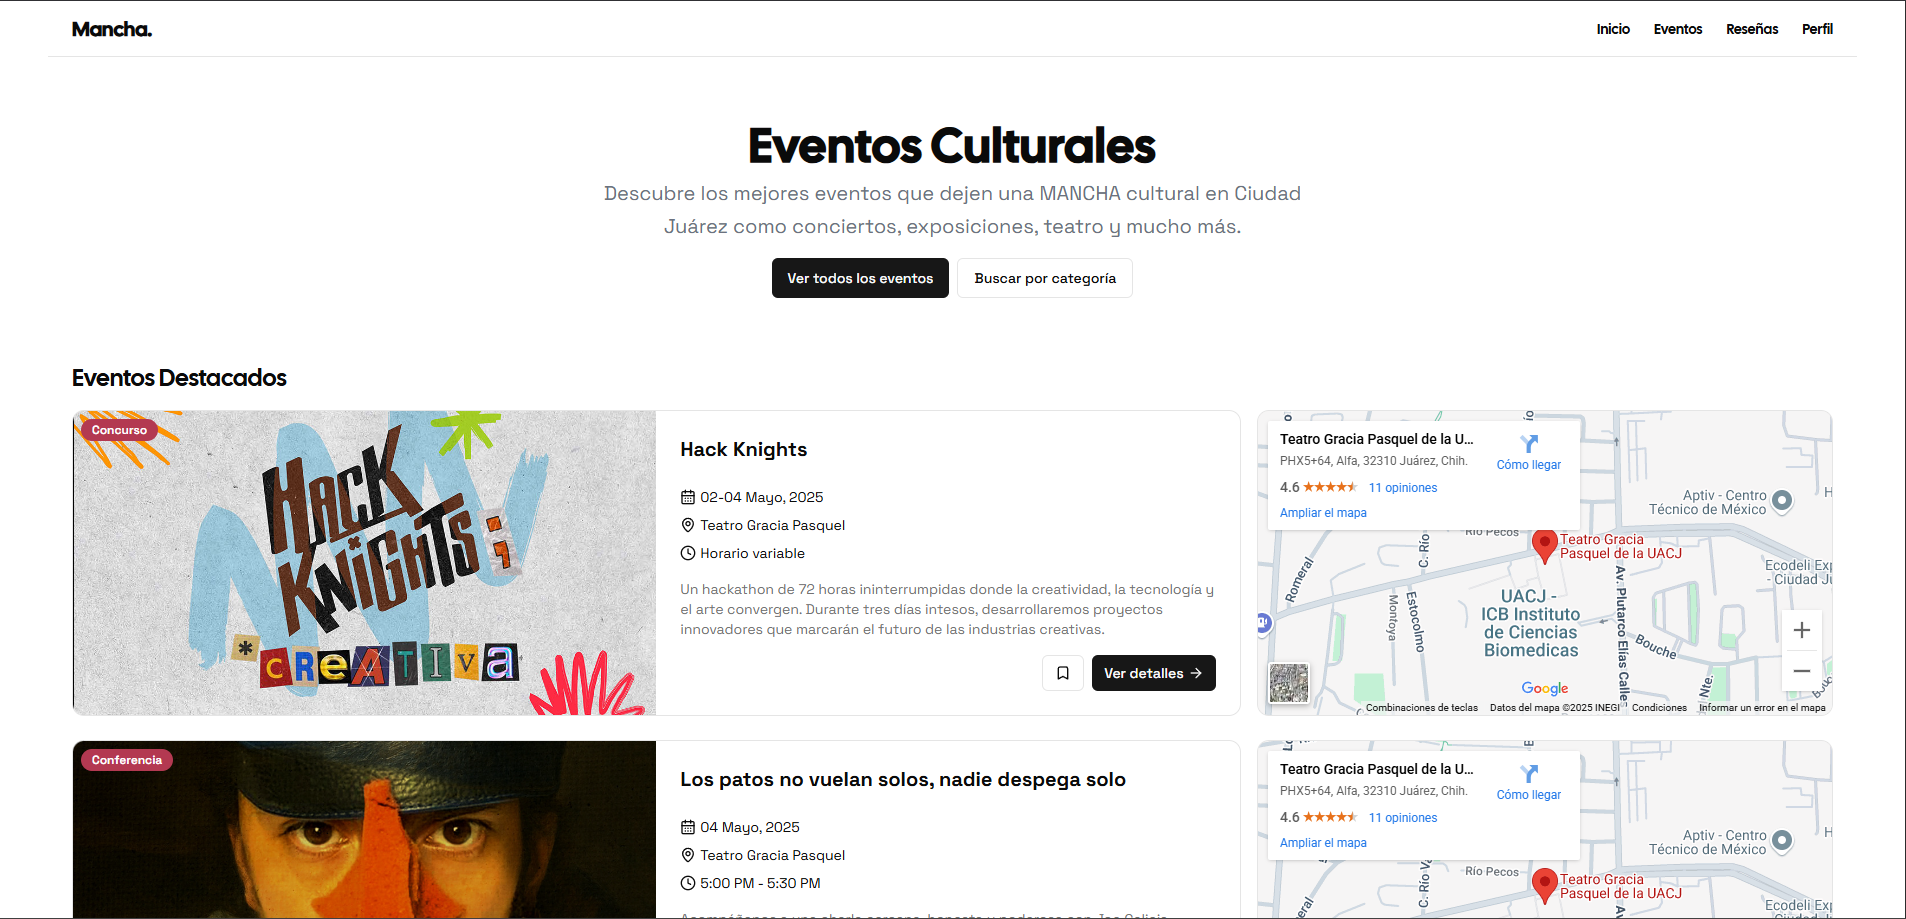Click UACJ - ICB Instituto label on first map
The image size is (1906, 919).
coord(1531,623)
